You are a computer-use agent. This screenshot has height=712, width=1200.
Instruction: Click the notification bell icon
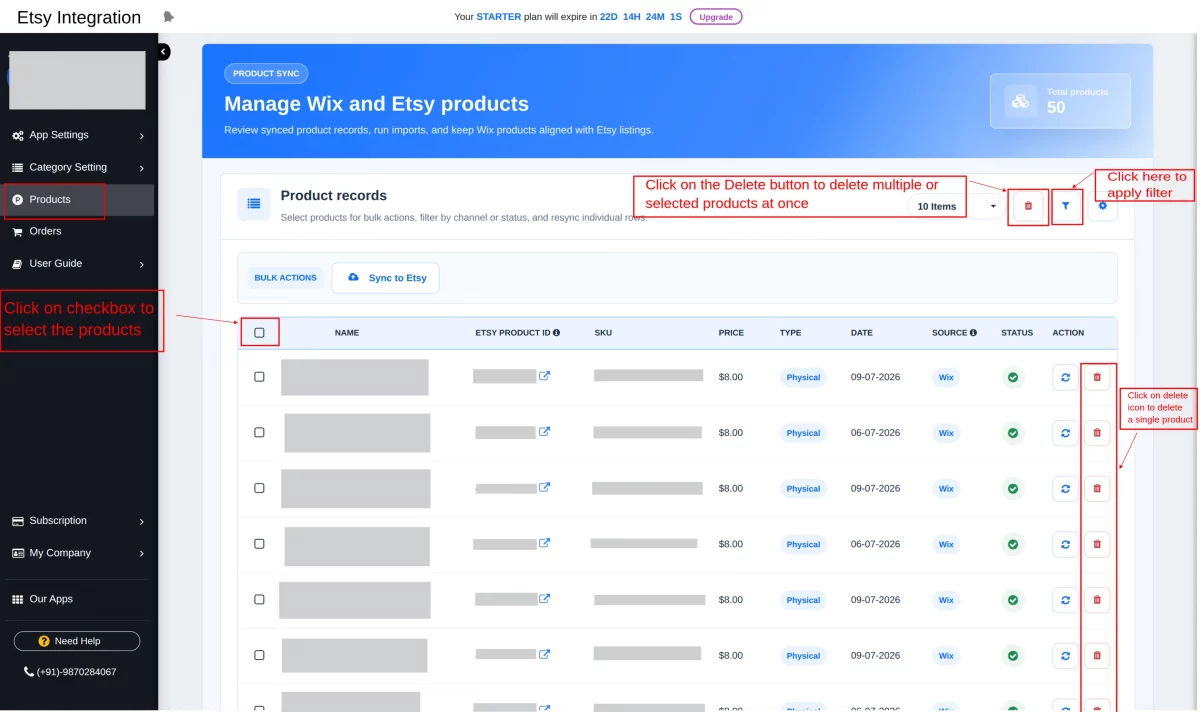[x=168, y=17]
